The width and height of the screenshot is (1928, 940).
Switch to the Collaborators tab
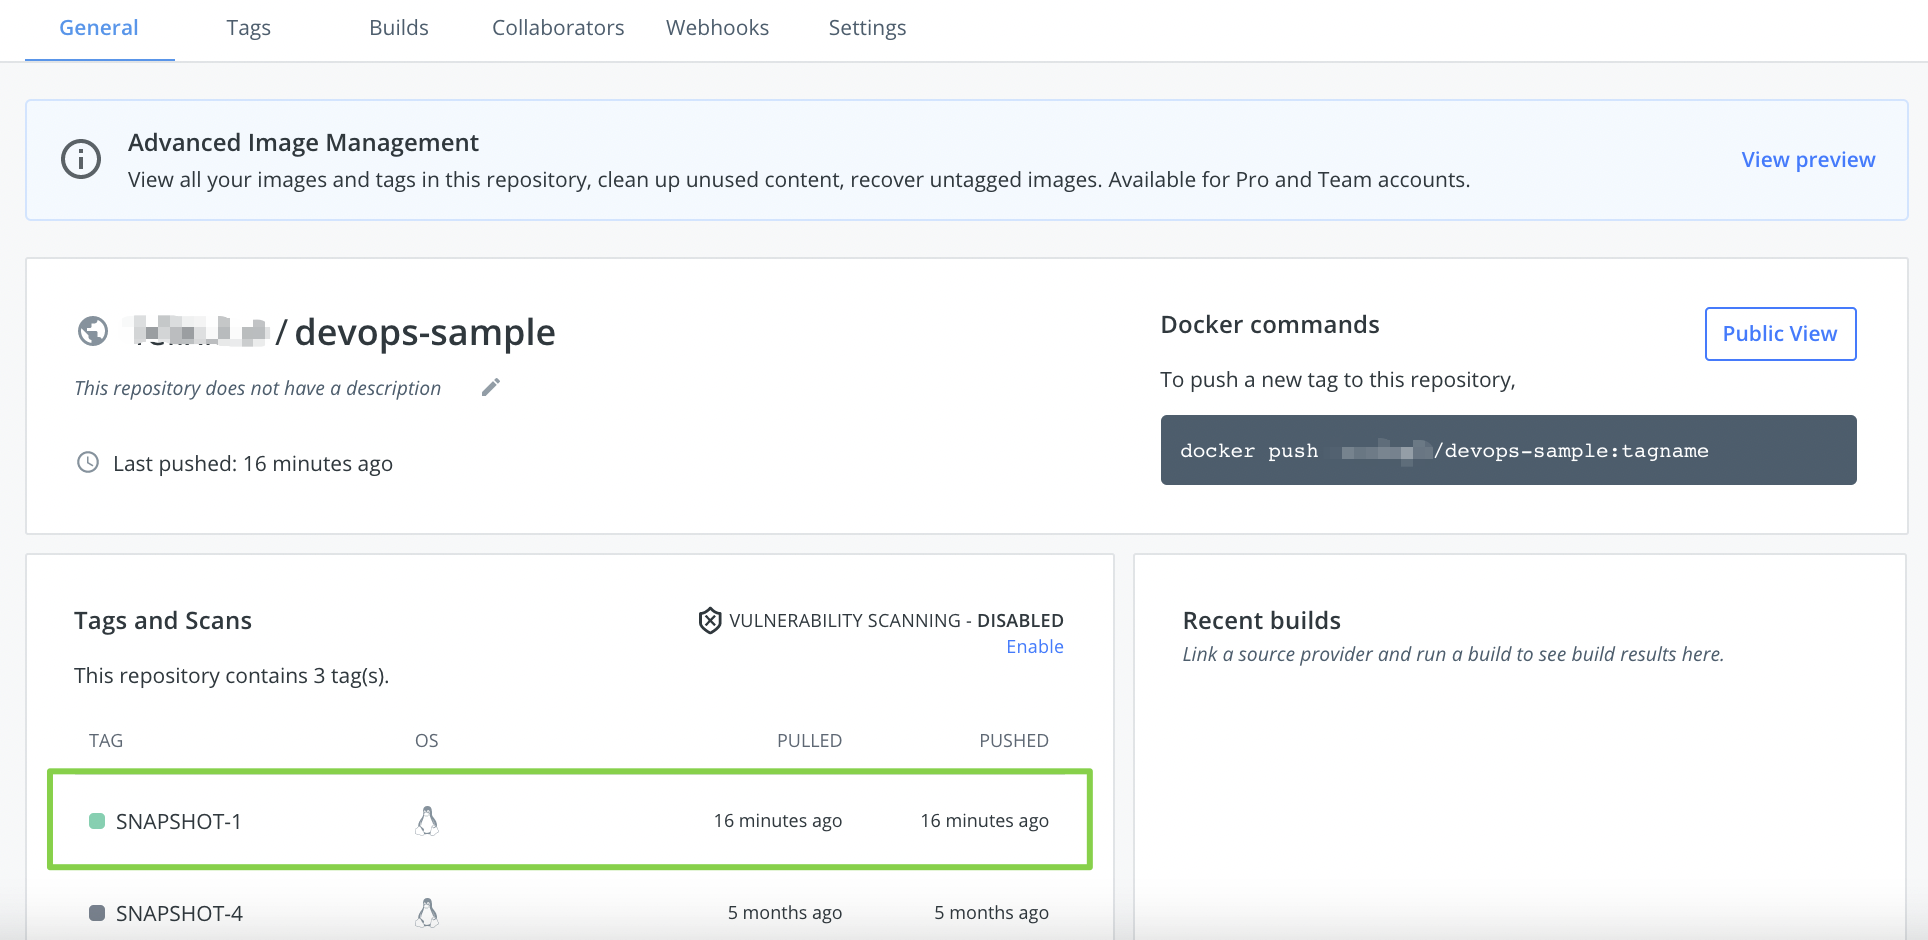click(x=557, y=27)
